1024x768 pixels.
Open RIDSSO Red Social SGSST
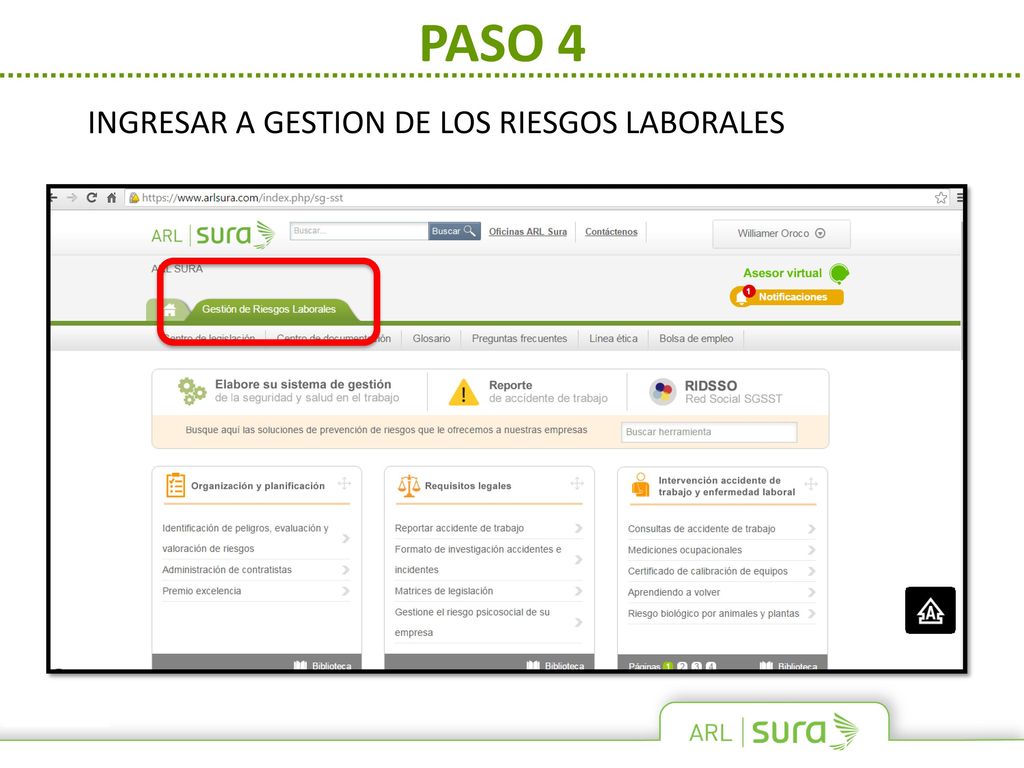[x=716, y=392]
